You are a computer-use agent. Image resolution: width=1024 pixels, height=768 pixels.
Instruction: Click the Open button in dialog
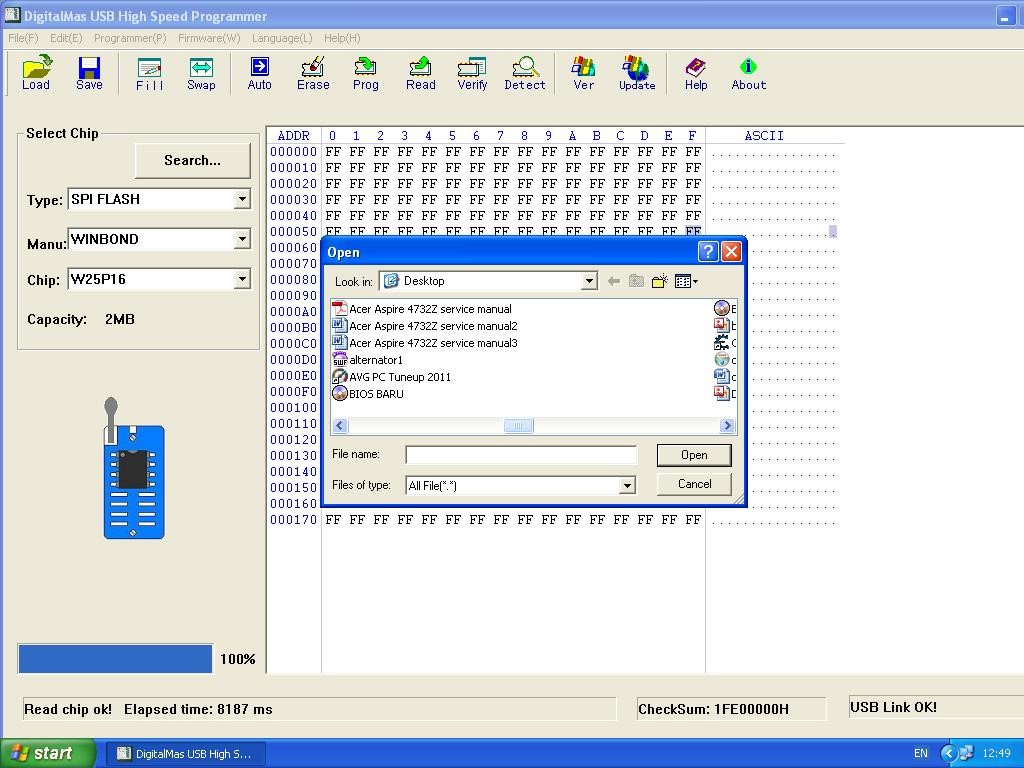(694, 455)
